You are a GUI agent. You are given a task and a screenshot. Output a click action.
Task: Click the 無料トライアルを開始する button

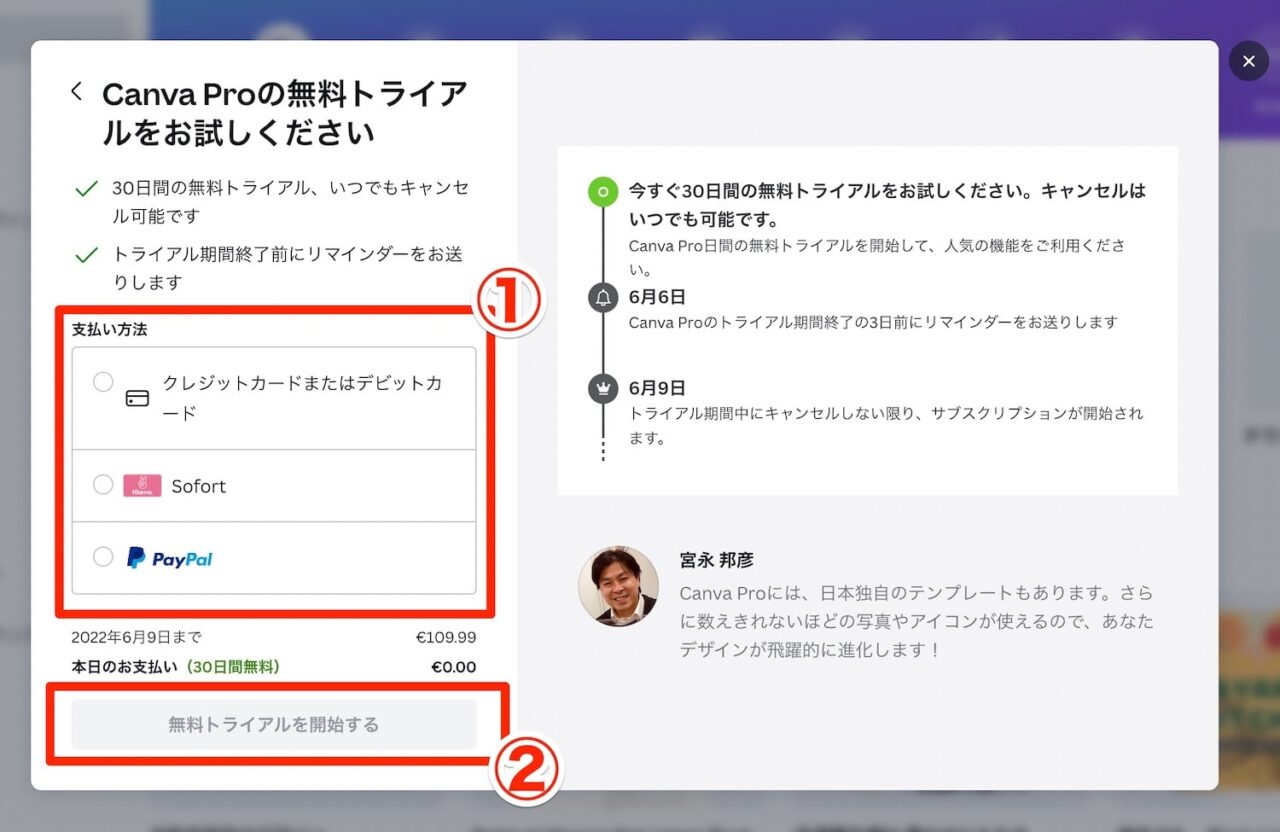[274, 724]
